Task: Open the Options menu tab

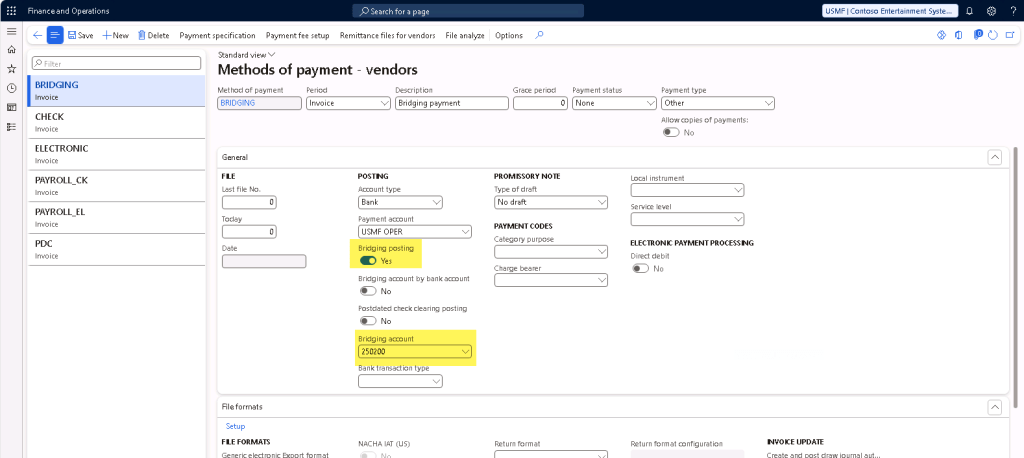Action: (509, 35)
